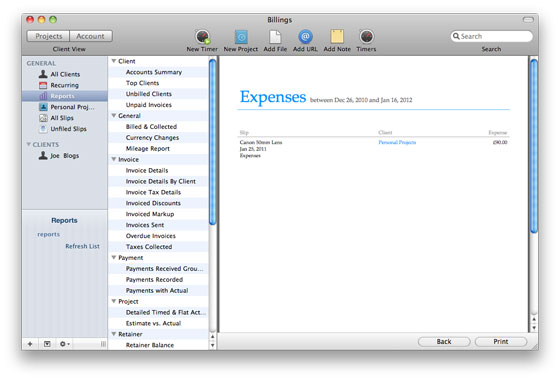This screenshot has width=560, height=380.
Task: Open the Personal Projects client link
Action: click(397, 142)
